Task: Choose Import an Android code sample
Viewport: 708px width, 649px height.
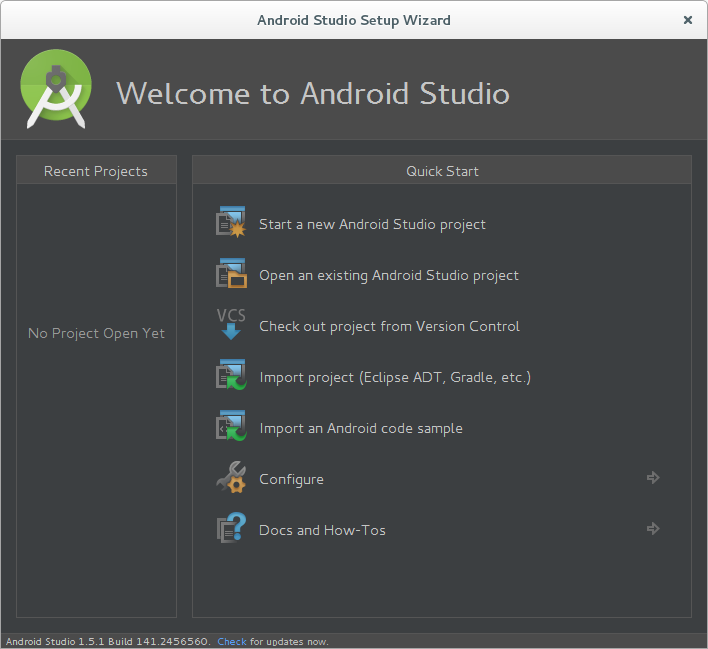Action: (x=361, y=429)
